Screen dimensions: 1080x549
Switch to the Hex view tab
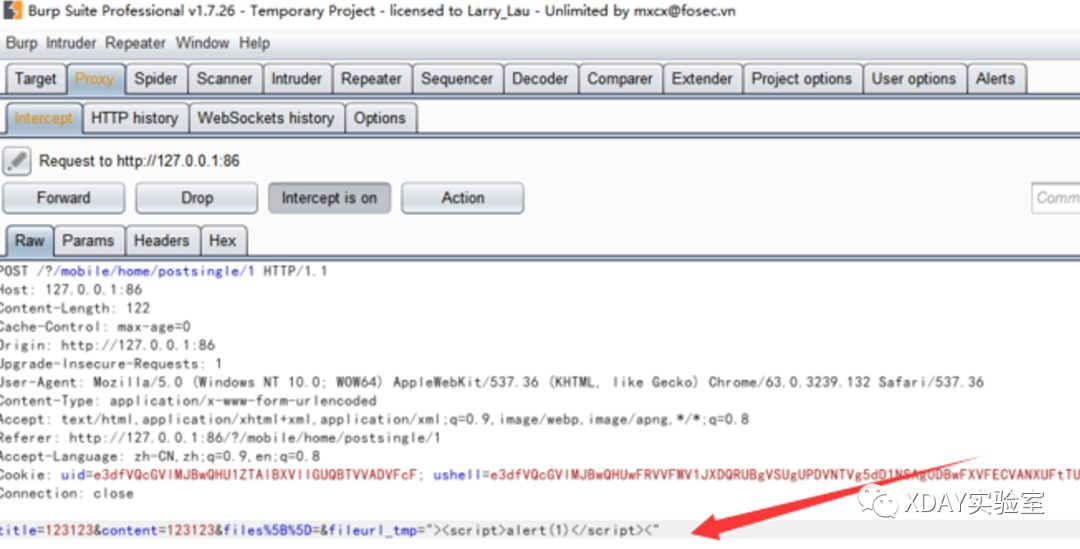coord(222,240)
